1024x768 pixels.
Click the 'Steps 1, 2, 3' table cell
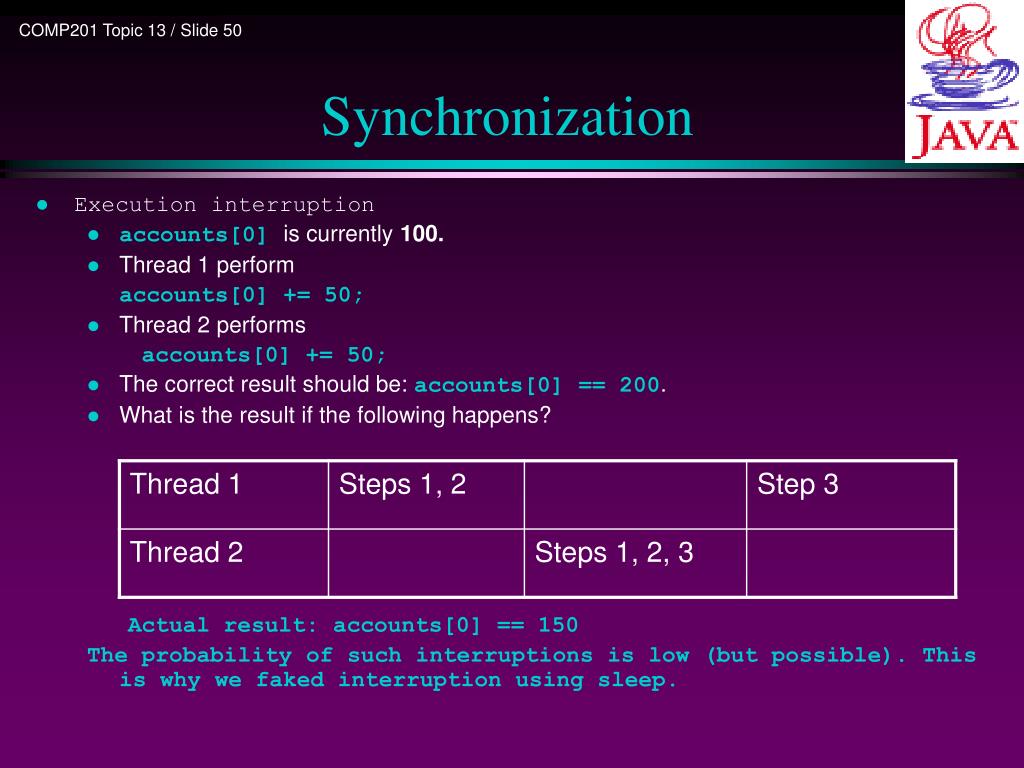635,563
